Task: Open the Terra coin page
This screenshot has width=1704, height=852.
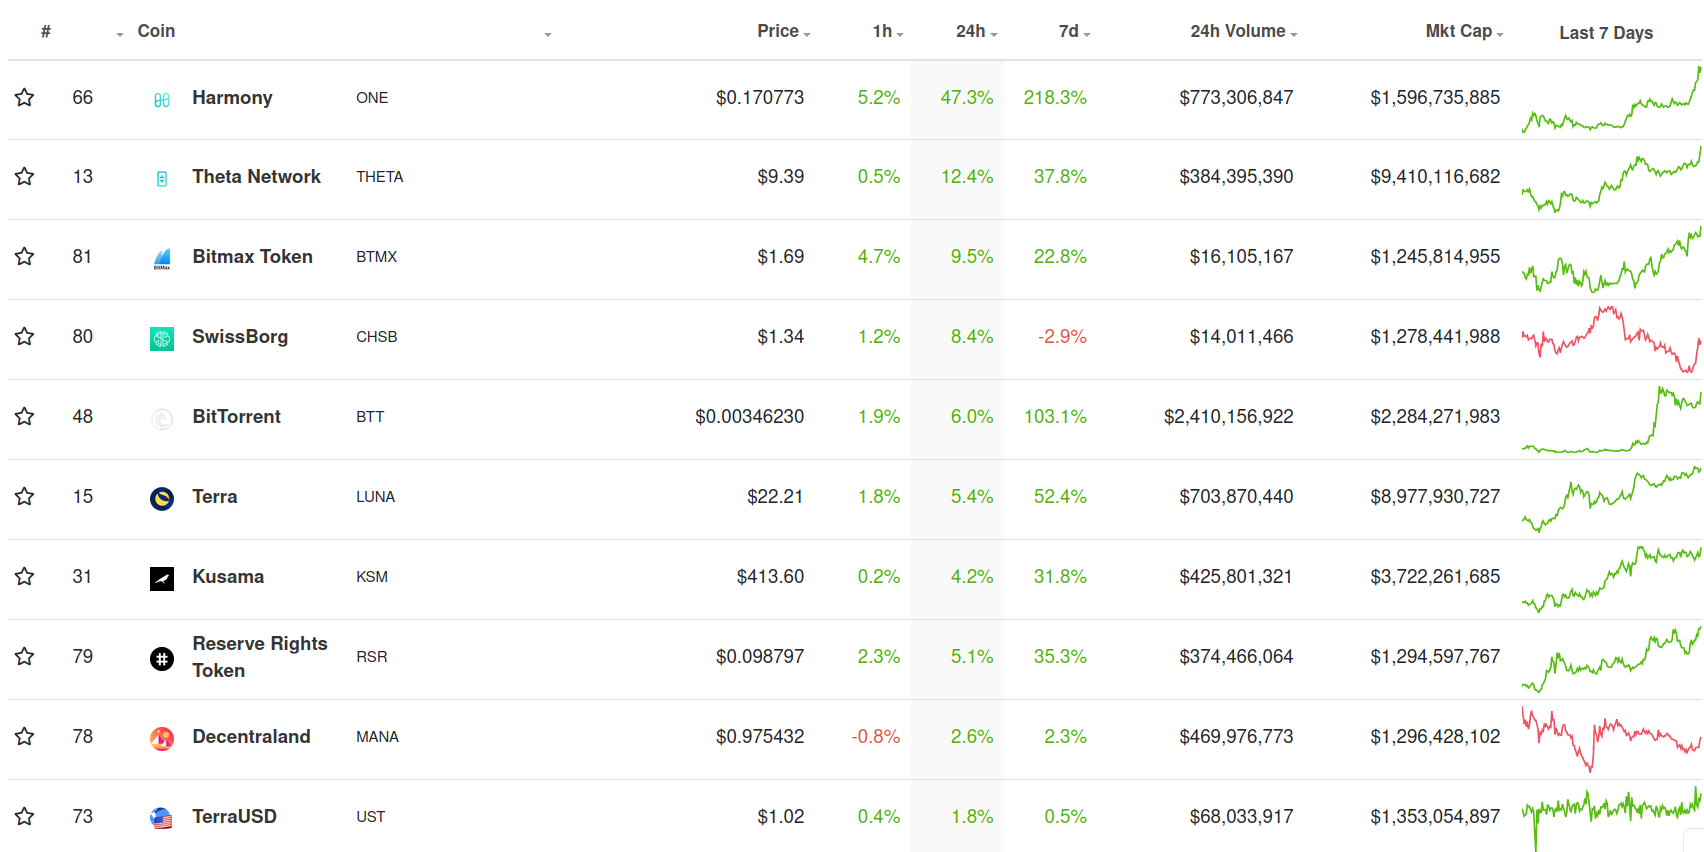Action: (x=215, y=496)
